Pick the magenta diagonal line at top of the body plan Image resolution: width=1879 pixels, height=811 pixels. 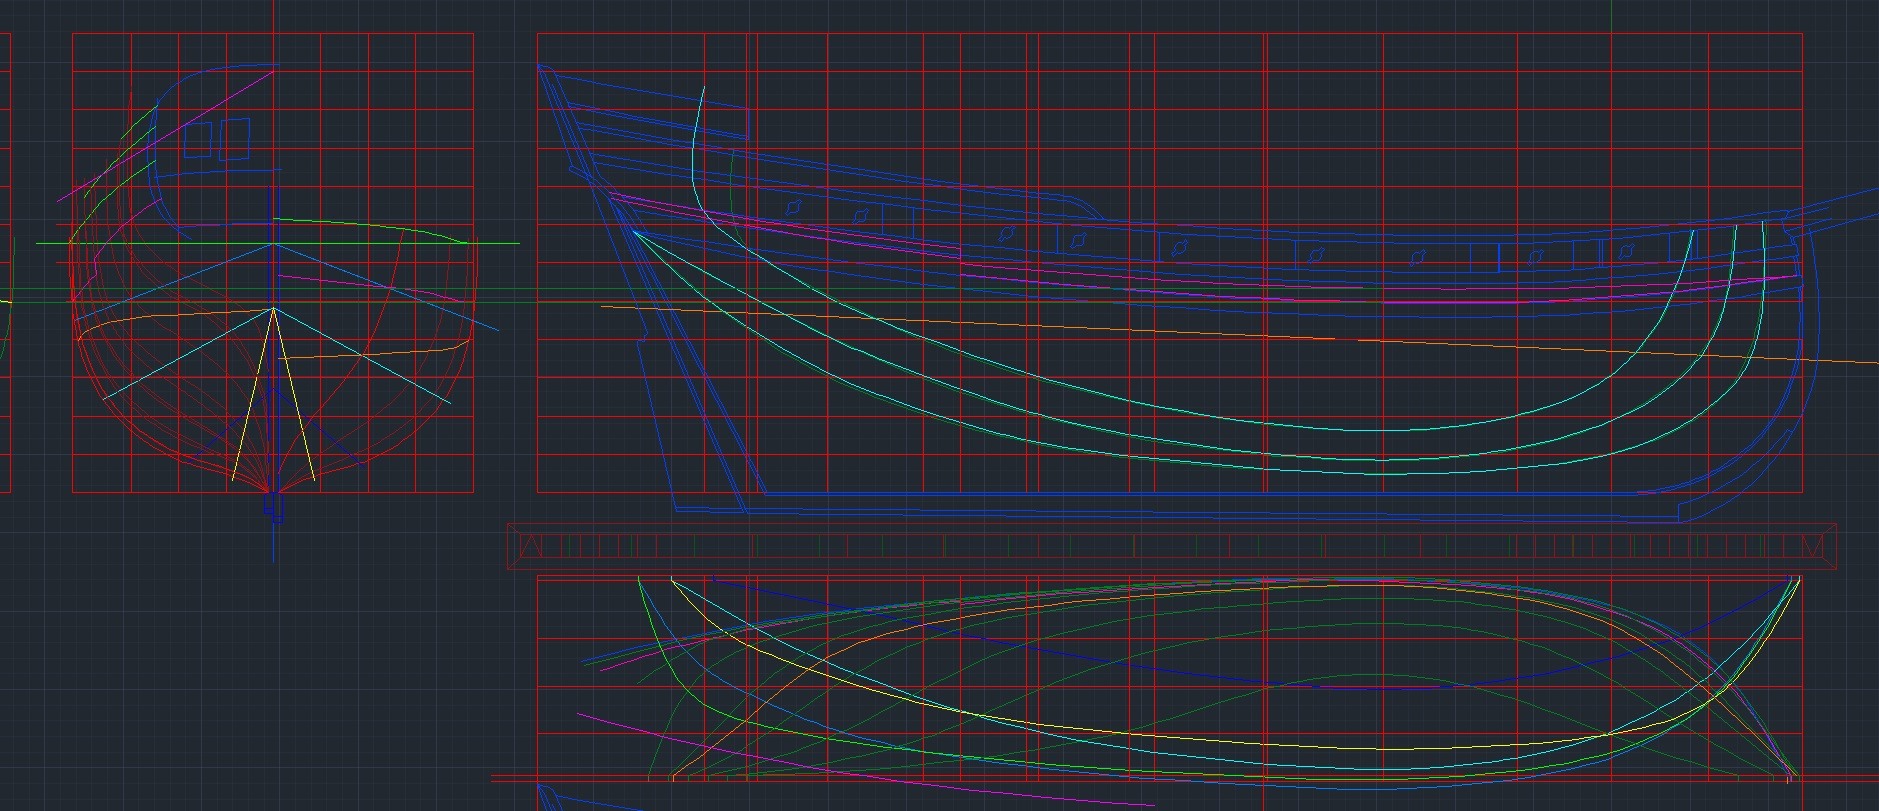click(166, 136)
